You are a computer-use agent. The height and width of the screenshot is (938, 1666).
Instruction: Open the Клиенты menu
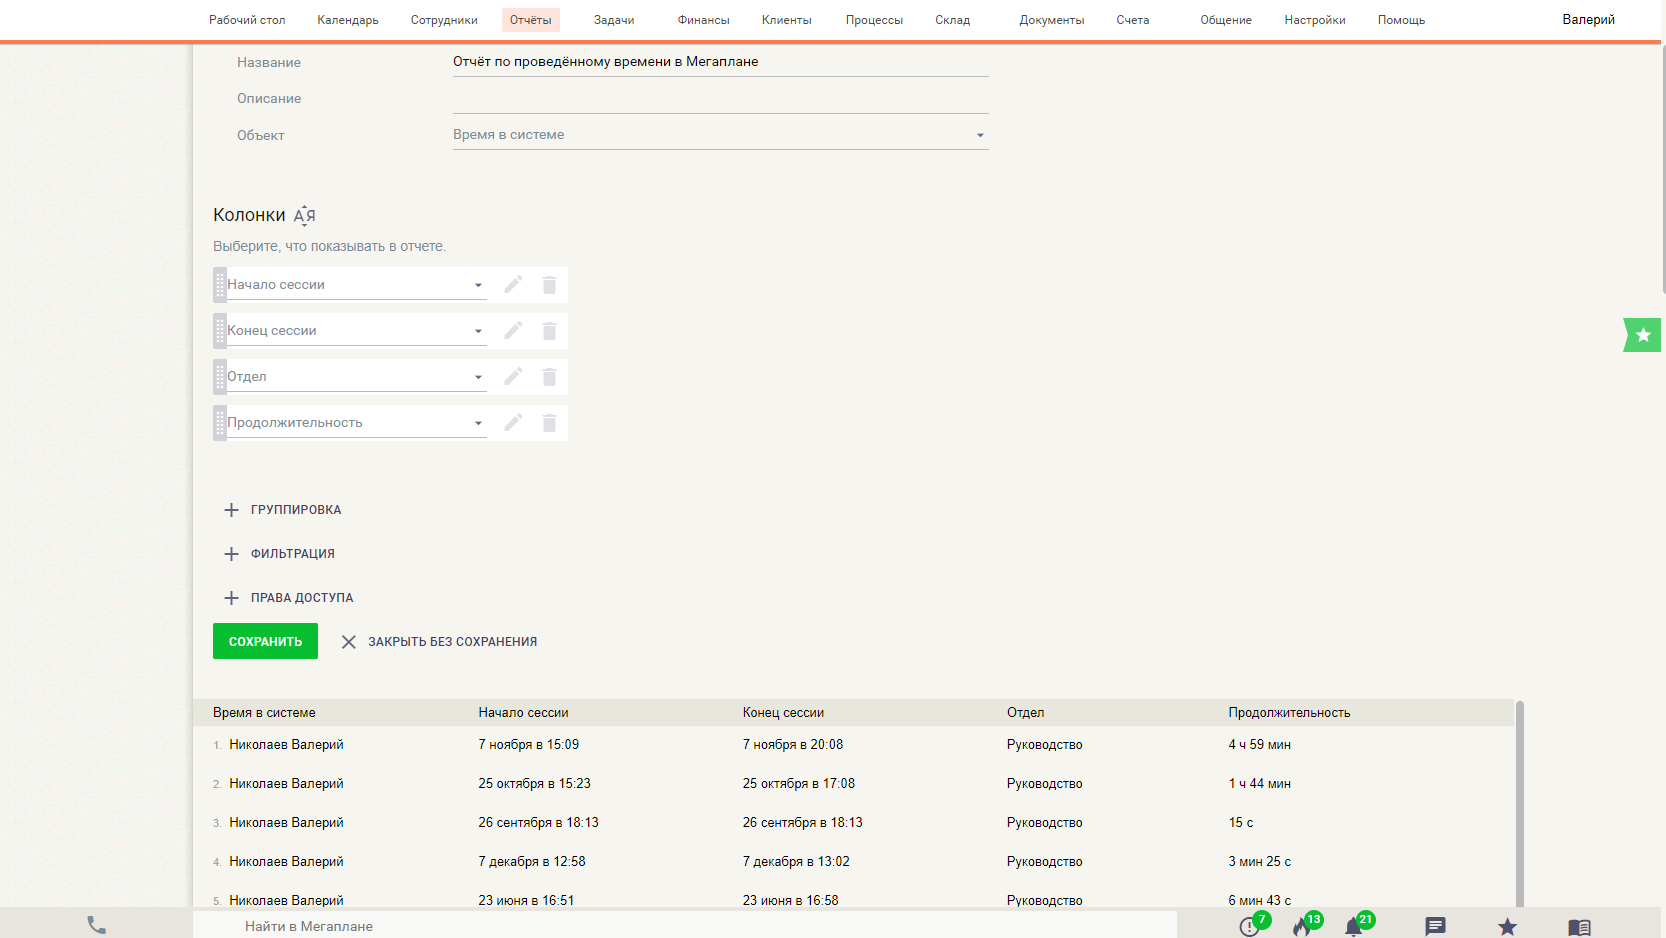point(787,20)
